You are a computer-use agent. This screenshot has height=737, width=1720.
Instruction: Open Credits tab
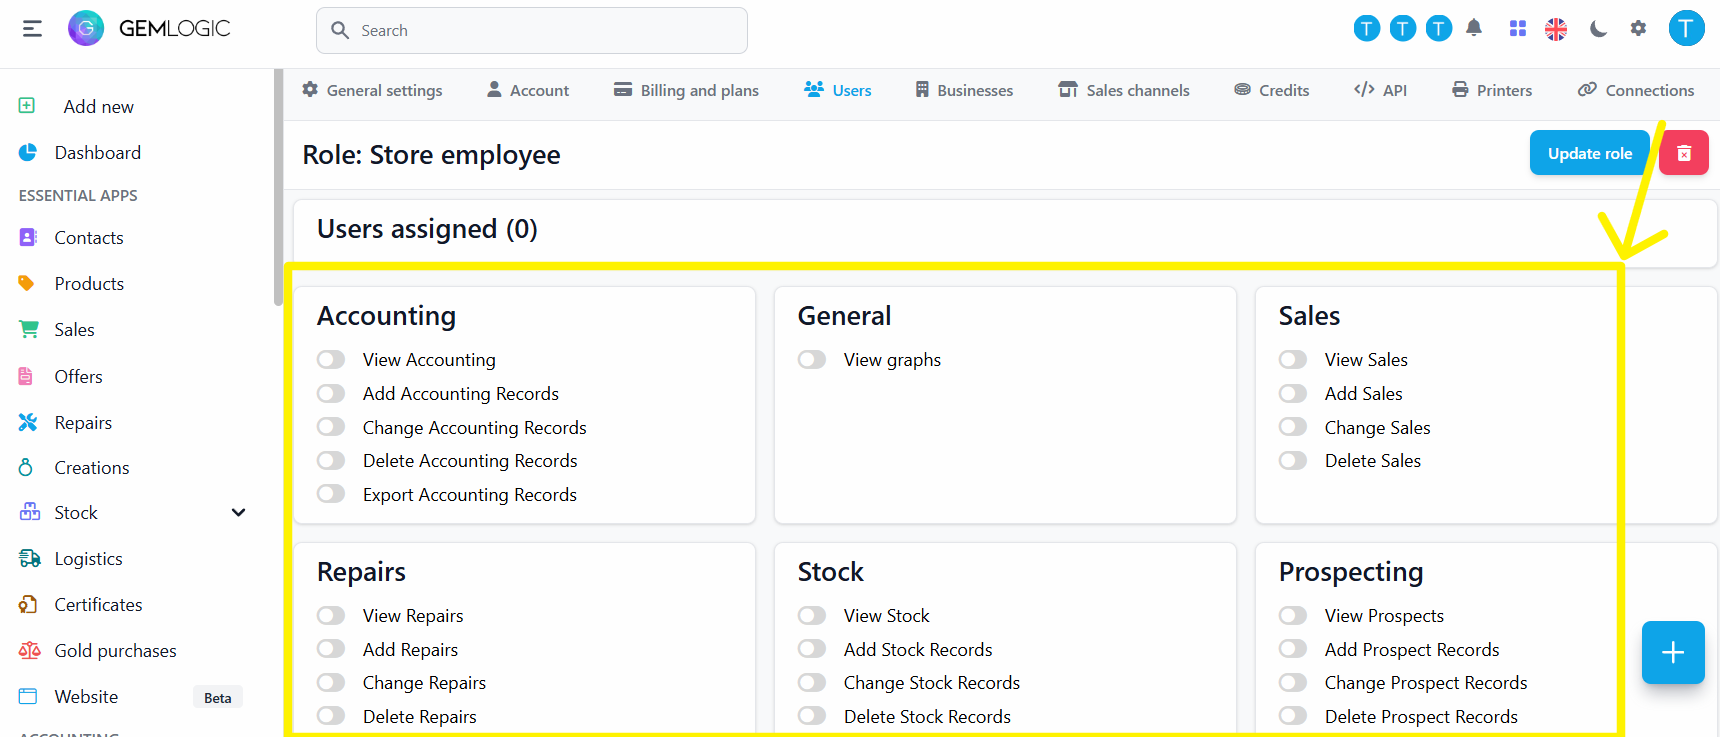pyautogui.click(x=1271, y=90)
